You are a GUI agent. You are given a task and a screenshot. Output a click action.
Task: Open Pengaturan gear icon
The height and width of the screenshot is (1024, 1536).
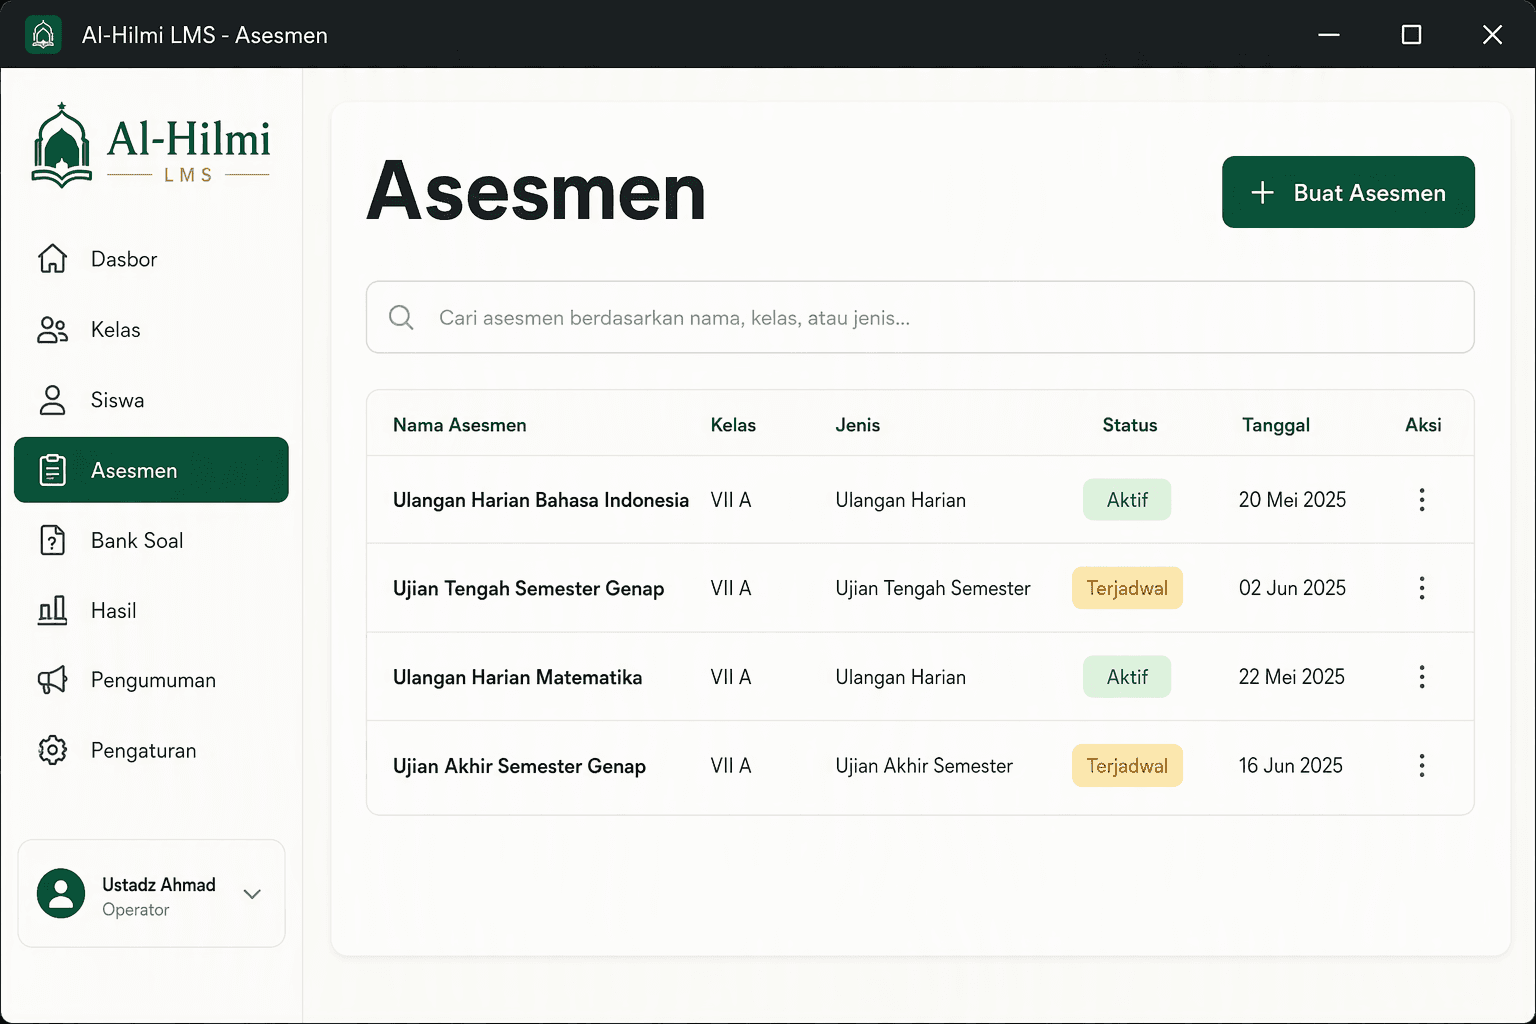(52, 750)
